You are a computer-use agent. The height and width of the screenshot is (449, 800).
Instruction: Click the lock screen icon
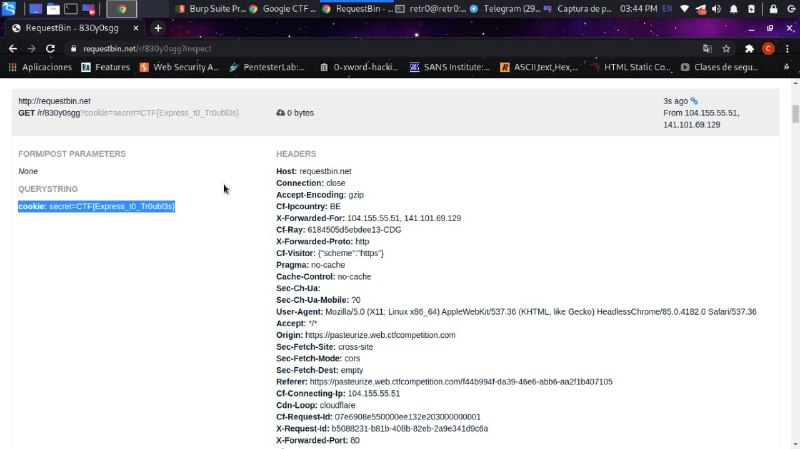coord(773,9)
